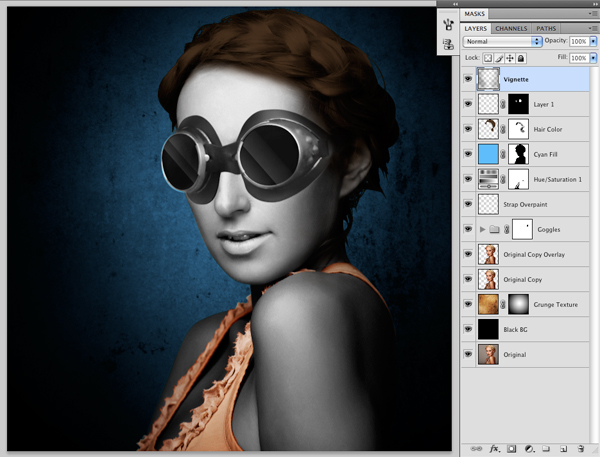Screen dimensions: 600x457
Task: Click the link layers chain icon
Action: 476,449
